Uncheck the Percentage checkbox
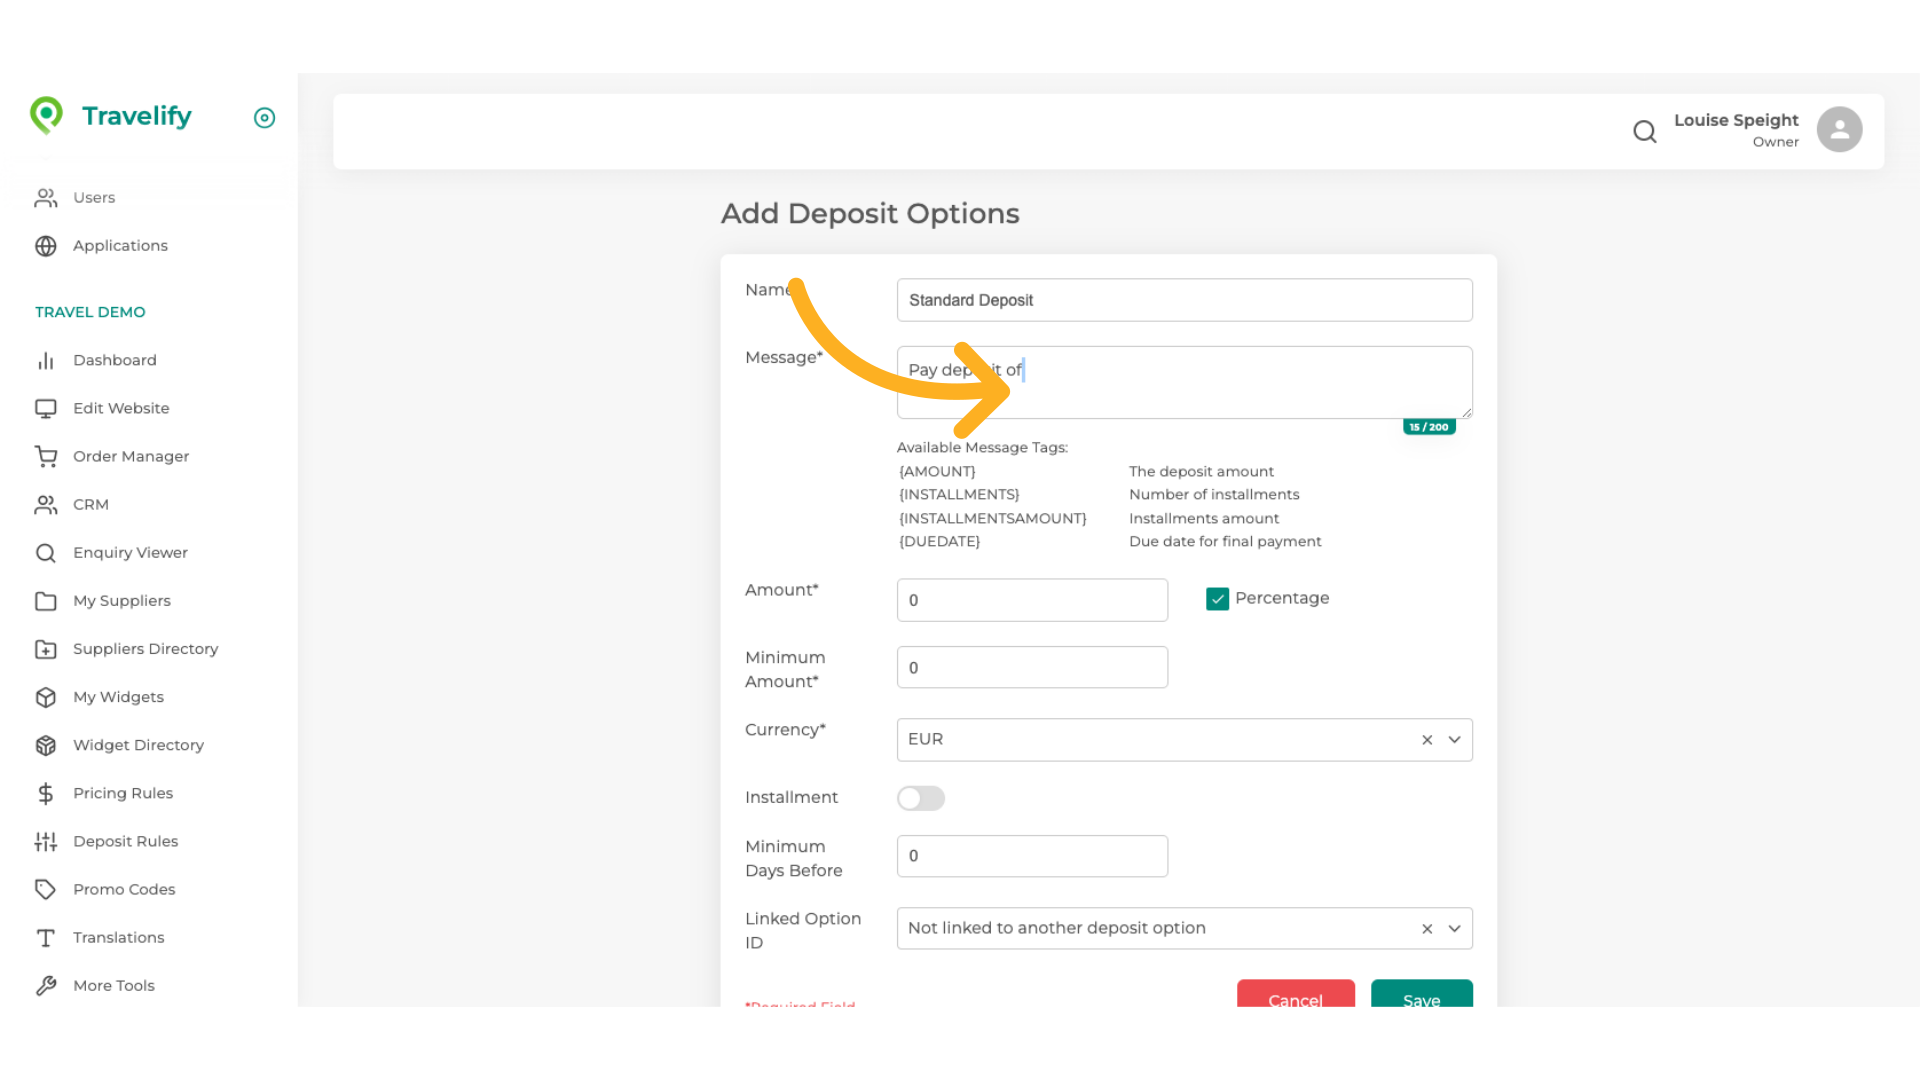The height and width of the screenshot is (1080, 1920). (x=1217, y=598)
